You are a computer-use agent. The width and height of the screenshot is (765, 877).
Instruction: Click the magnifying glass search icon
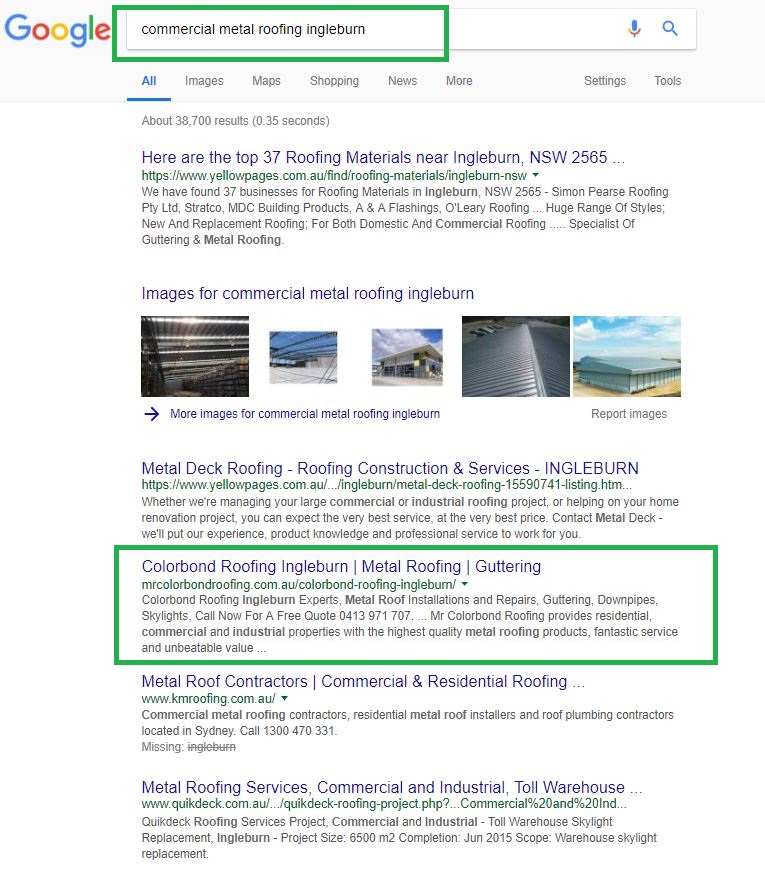(670, 28)
